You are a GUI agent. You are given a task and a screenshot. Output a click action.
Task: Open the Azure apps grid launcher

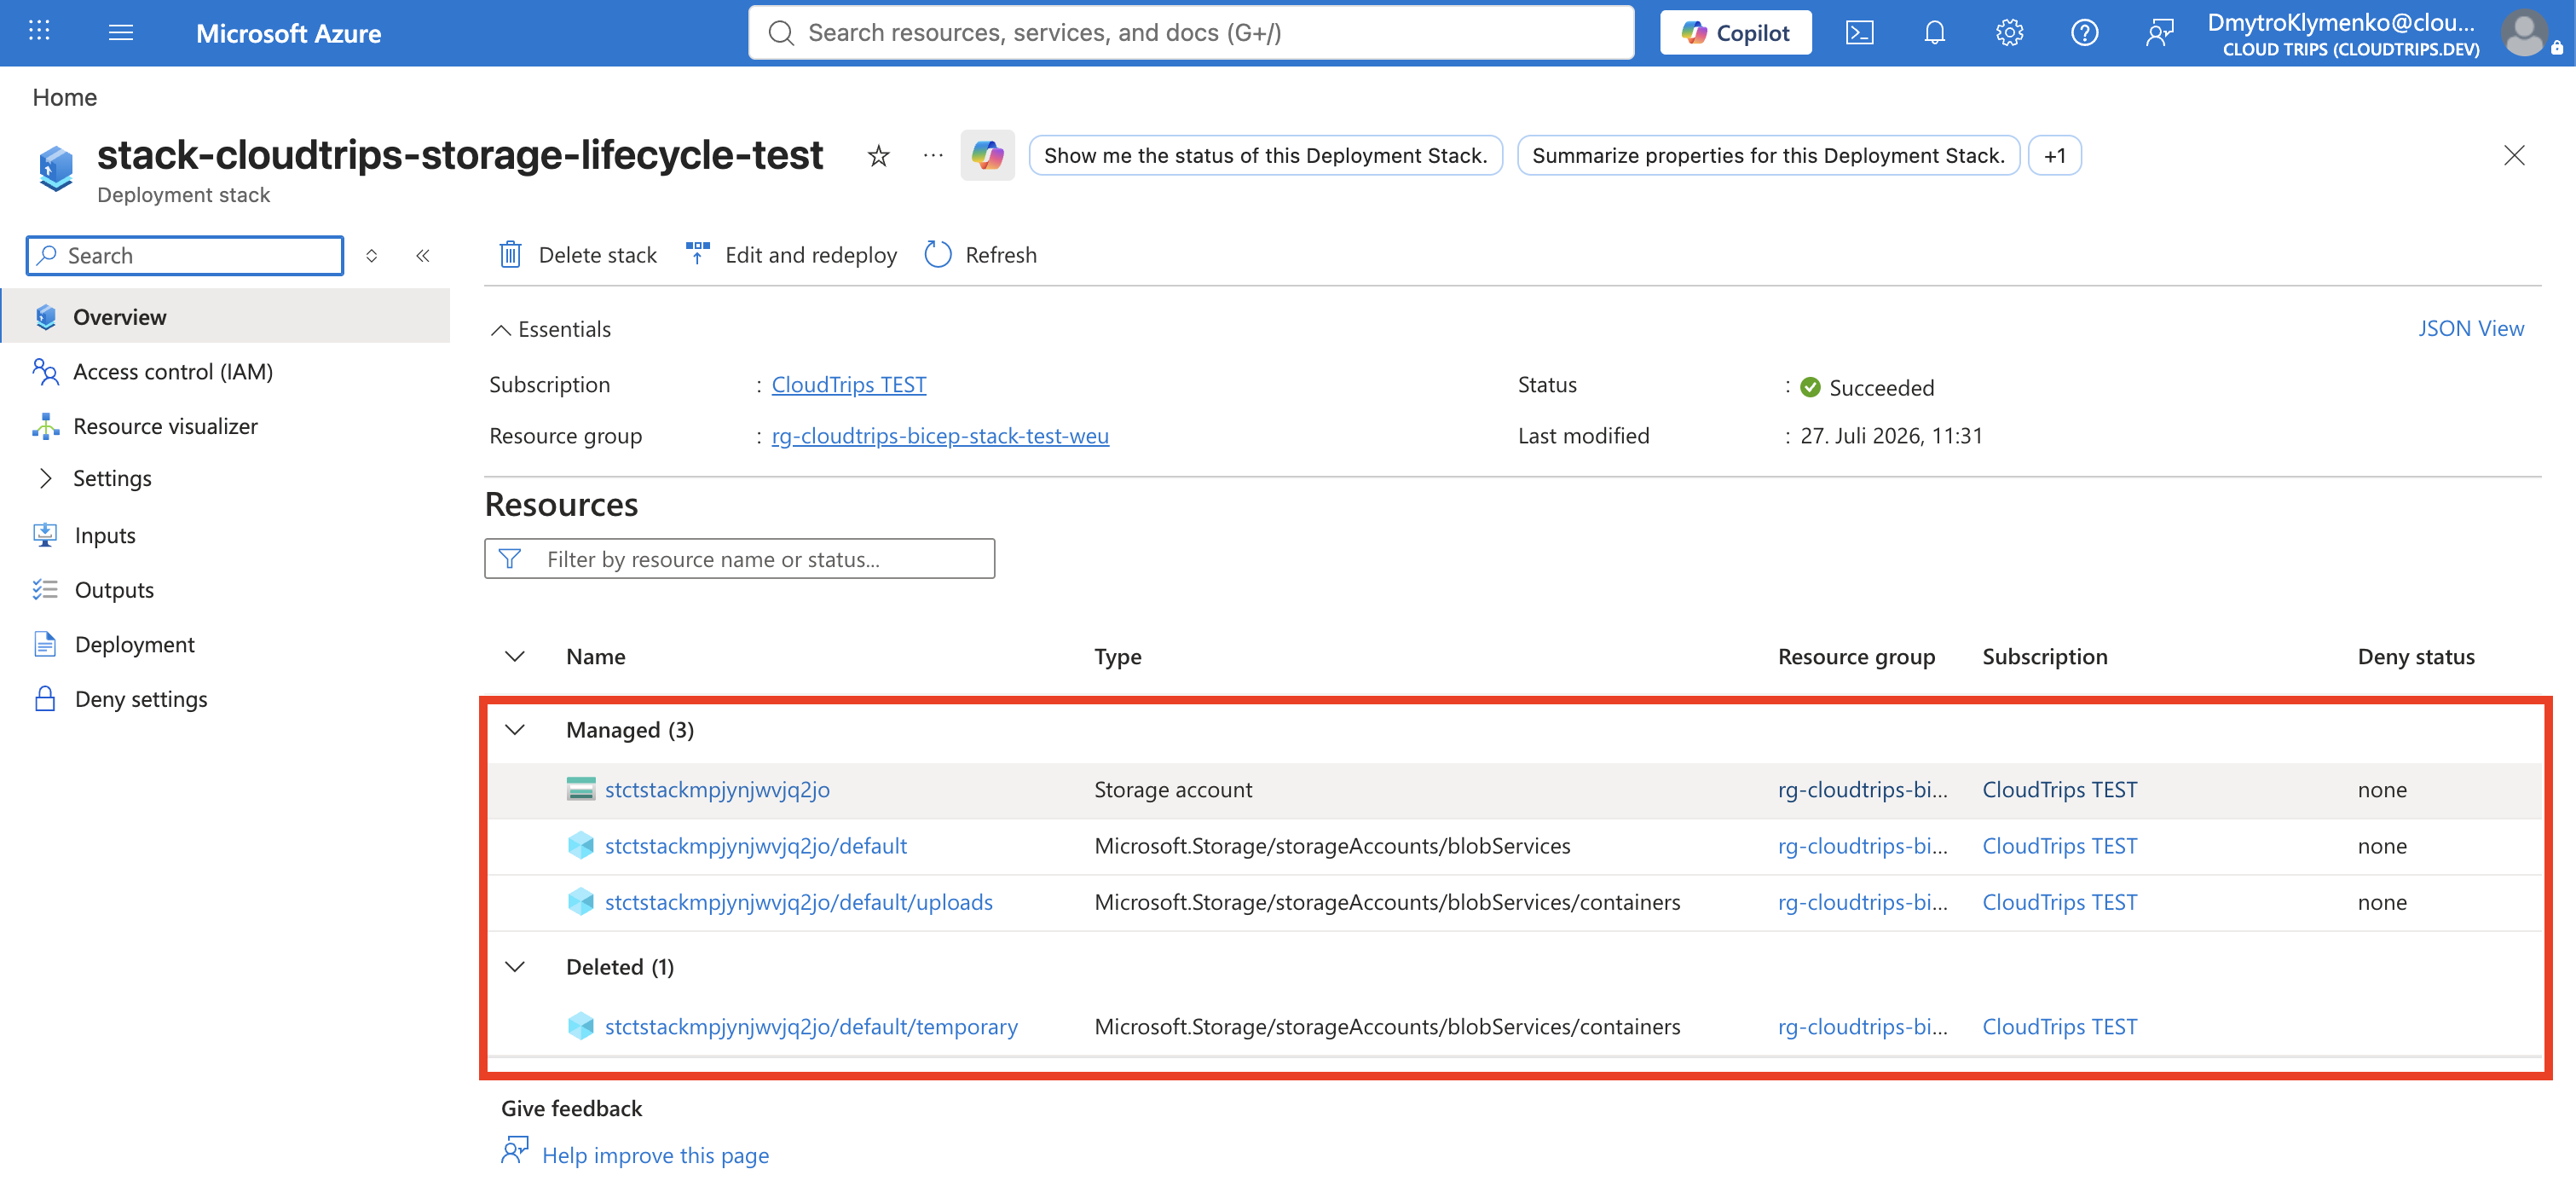click(x=39, y=32)
